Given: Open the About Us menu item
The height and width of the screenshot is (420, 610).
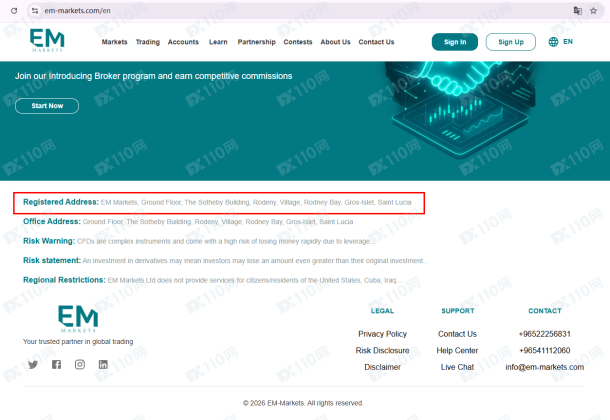Looking at the screenshot, I should click(335, 42).
